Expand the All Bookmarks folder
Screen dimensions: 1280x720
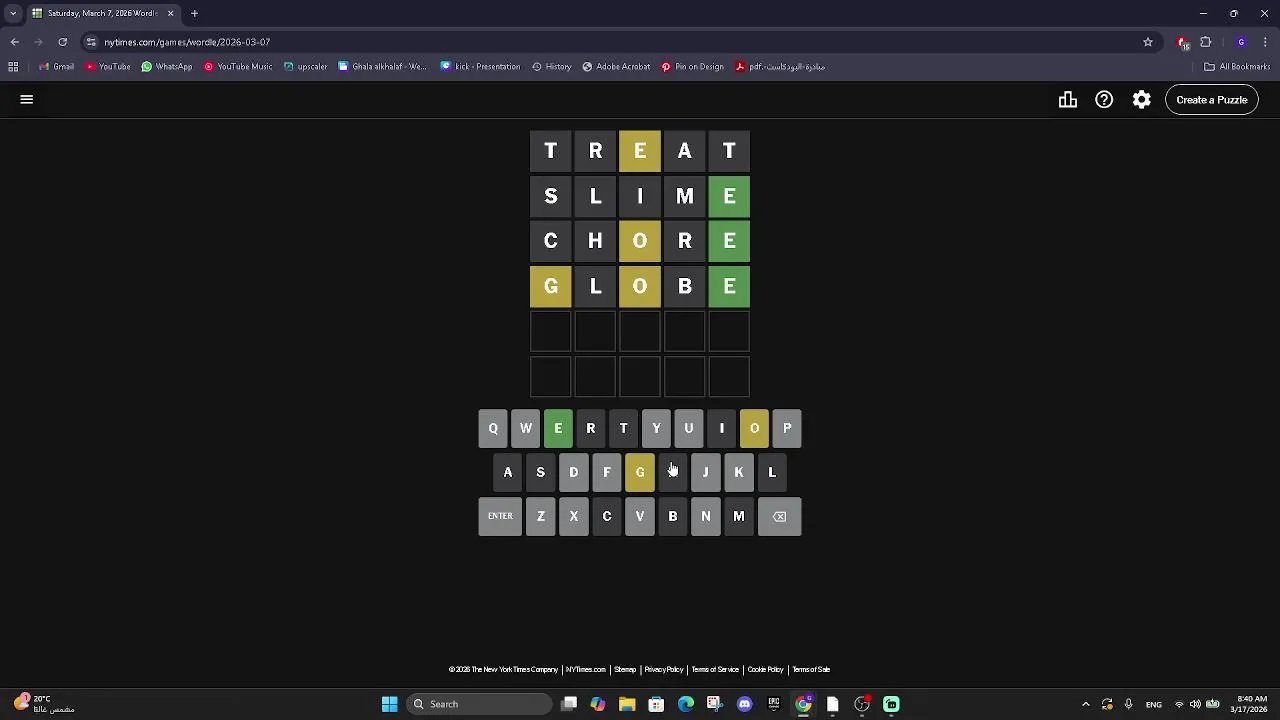pos(1237,67)
